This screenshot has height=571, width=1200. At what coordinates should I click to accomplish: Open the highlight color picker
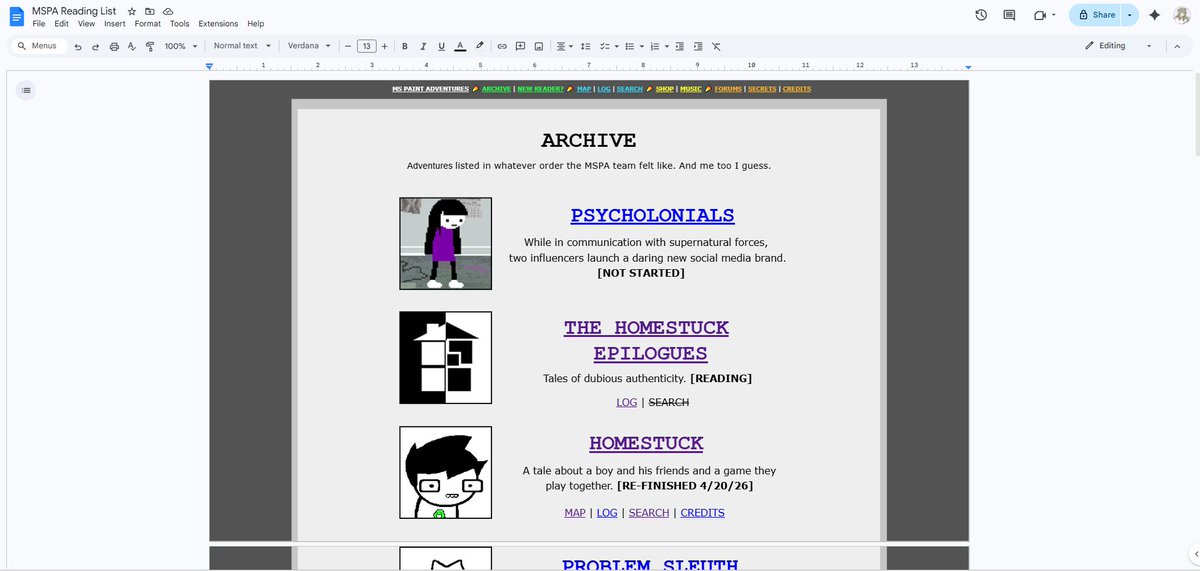click(x=480, y=46)
